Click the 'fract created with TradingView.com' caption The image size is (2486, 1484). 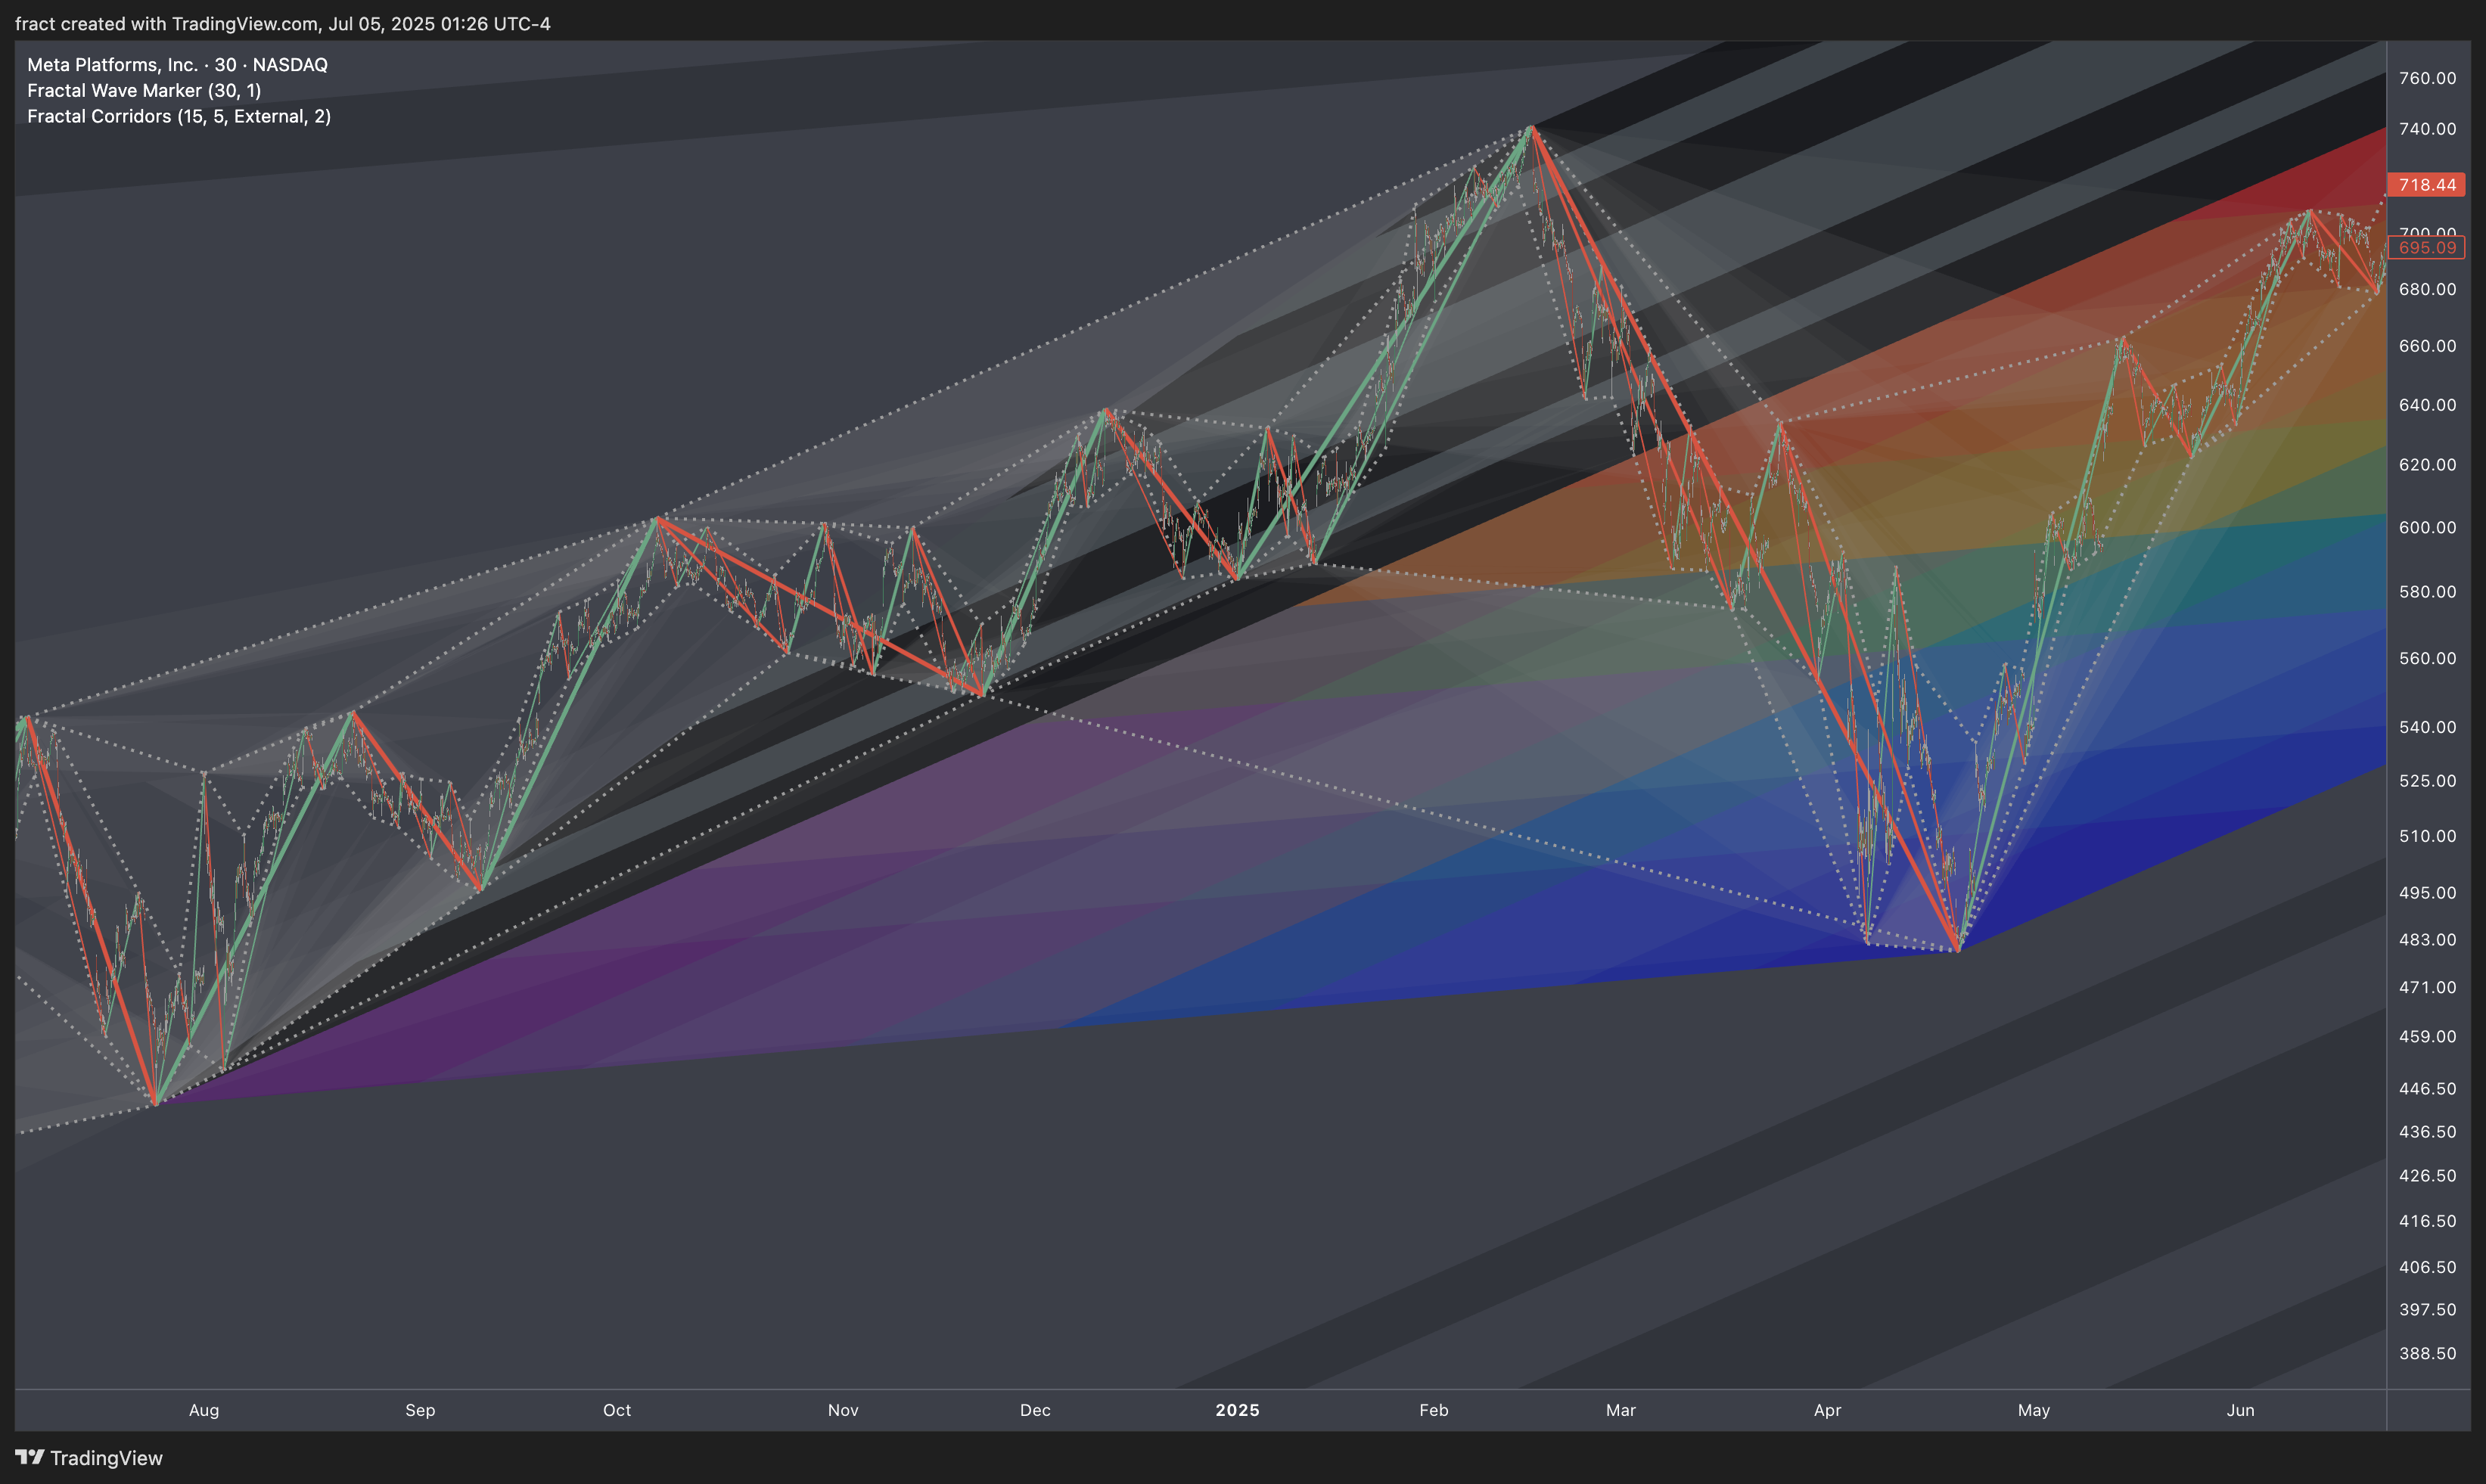pyautogui.click(x=167, y=23)
